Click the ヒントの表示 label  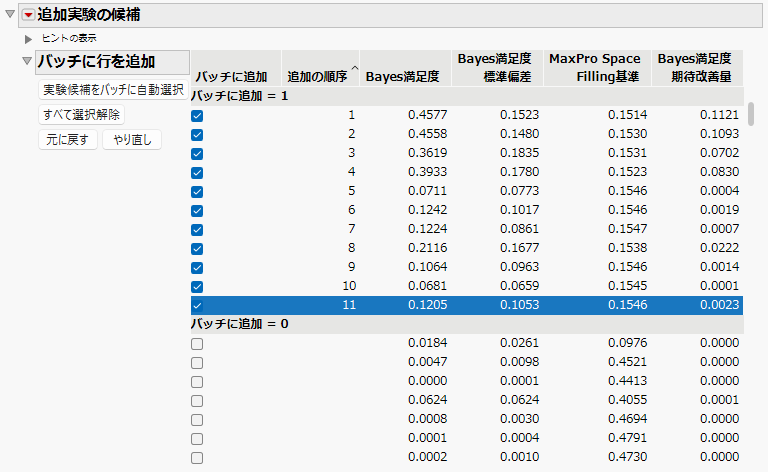click(x=69, y=38)
